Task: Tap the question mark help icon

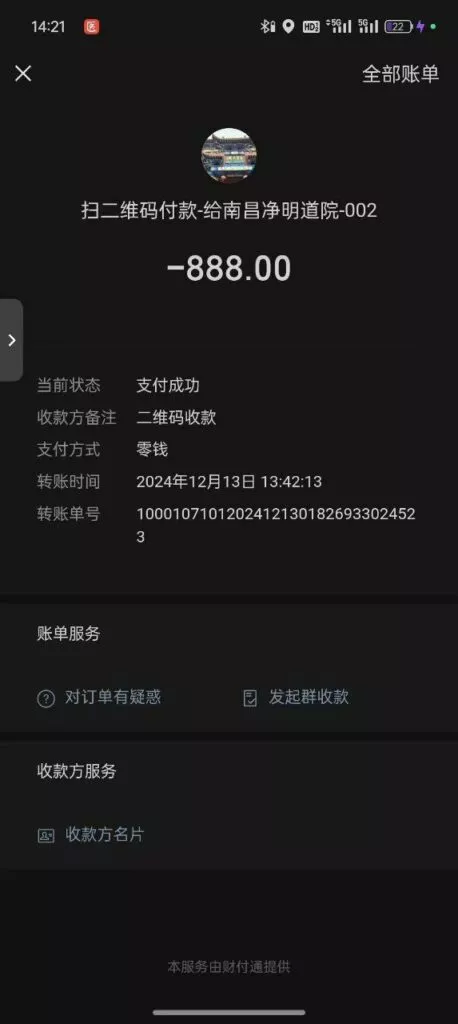Action: (x=46, y=698)
